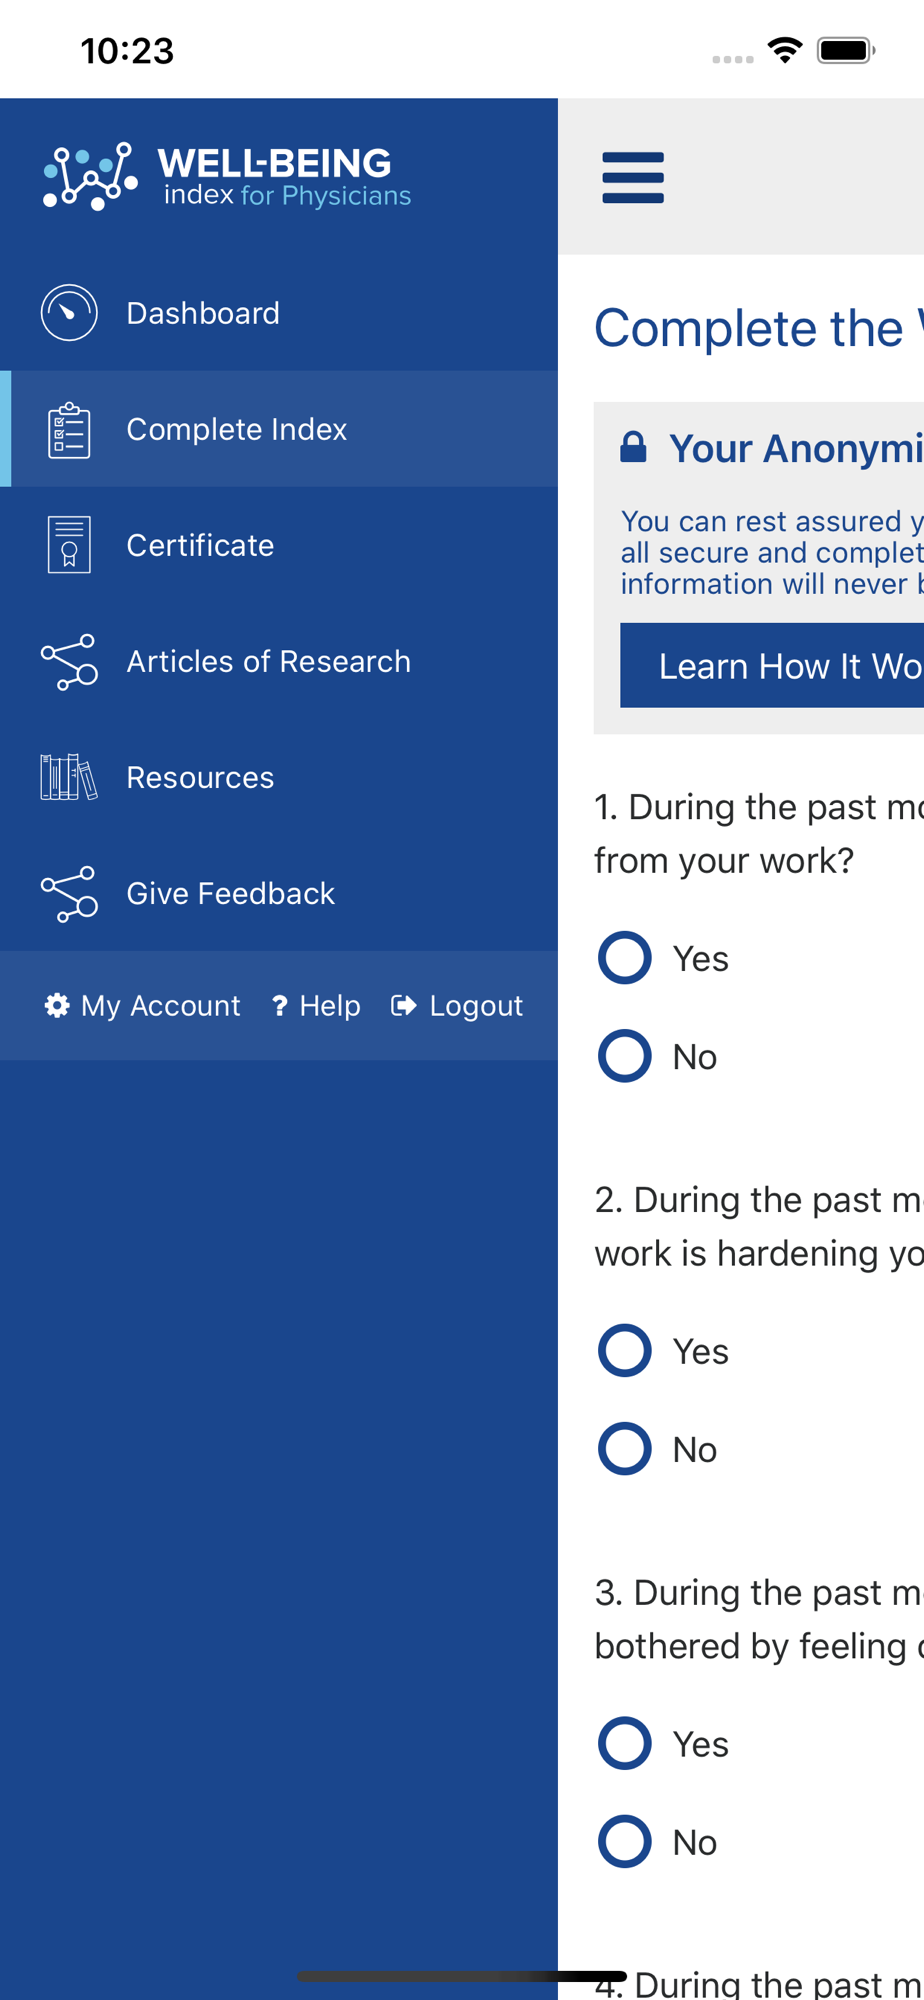
Task: Tap the Articles of Research share icon
Action: (x=69, y=662)
